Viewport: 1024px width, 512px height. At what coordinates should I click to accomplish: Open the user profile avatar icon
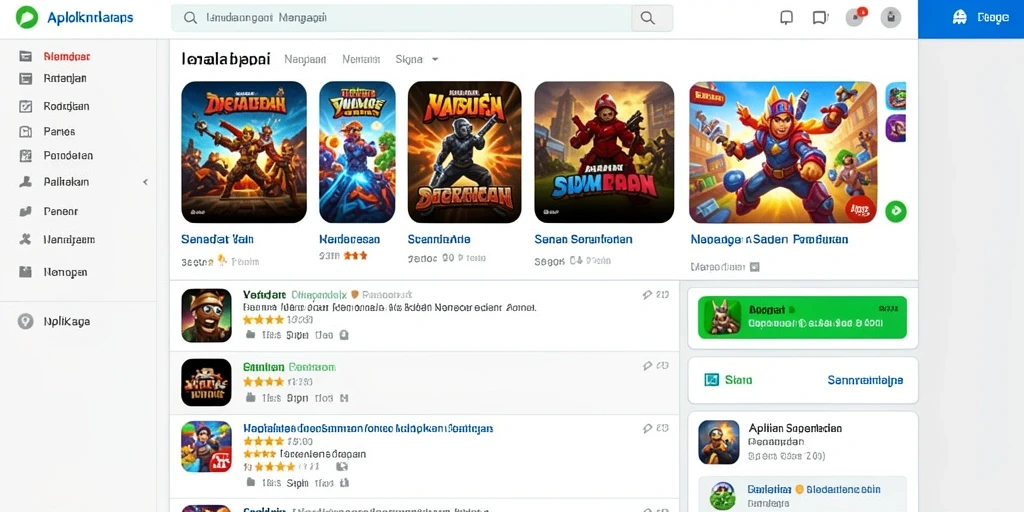point(891,18)
